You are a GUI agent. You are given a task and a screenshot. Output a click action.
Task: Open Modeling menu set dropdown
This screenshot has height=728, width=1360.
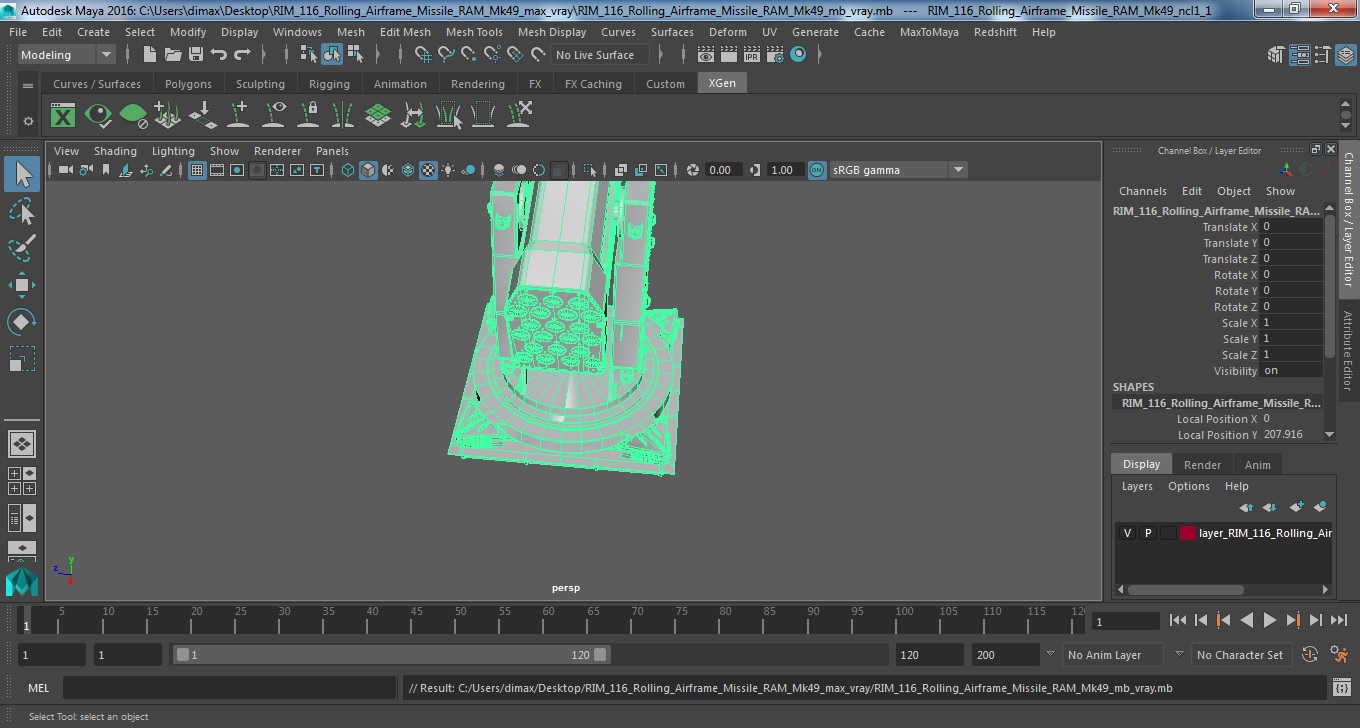click(x=66, y=55)
